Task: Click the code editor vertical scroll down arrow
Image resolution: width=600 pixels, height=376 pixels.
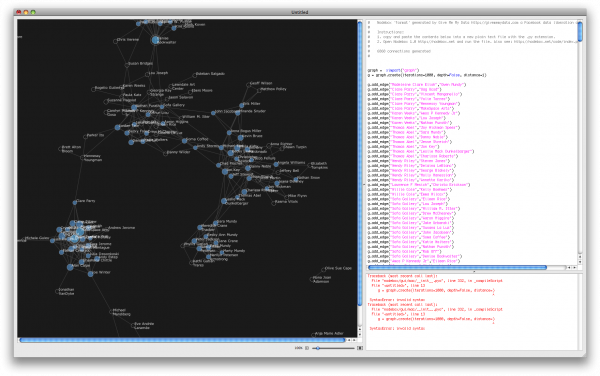Action: 580,262
